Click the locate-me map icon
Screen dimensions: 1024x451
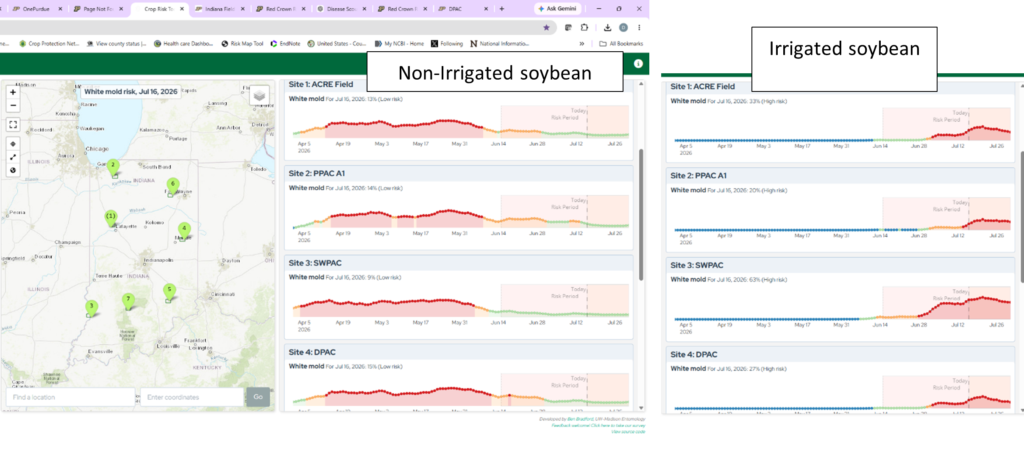pos(13,144)
